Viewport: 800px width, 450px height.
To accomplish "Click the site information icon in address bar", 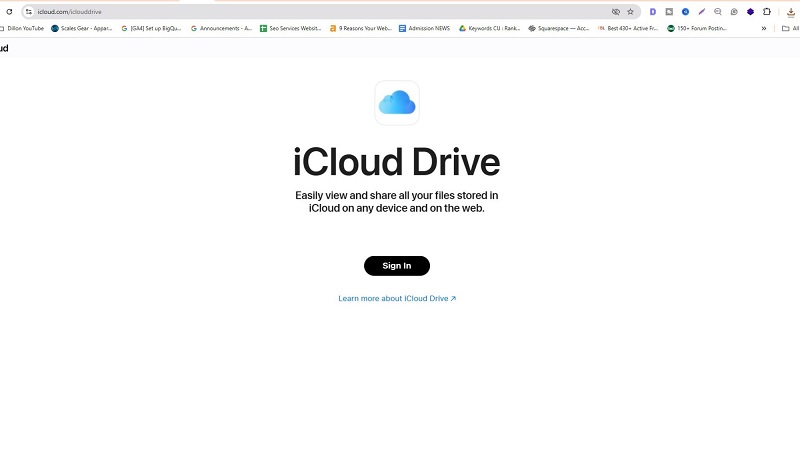I will pos(28,12).
